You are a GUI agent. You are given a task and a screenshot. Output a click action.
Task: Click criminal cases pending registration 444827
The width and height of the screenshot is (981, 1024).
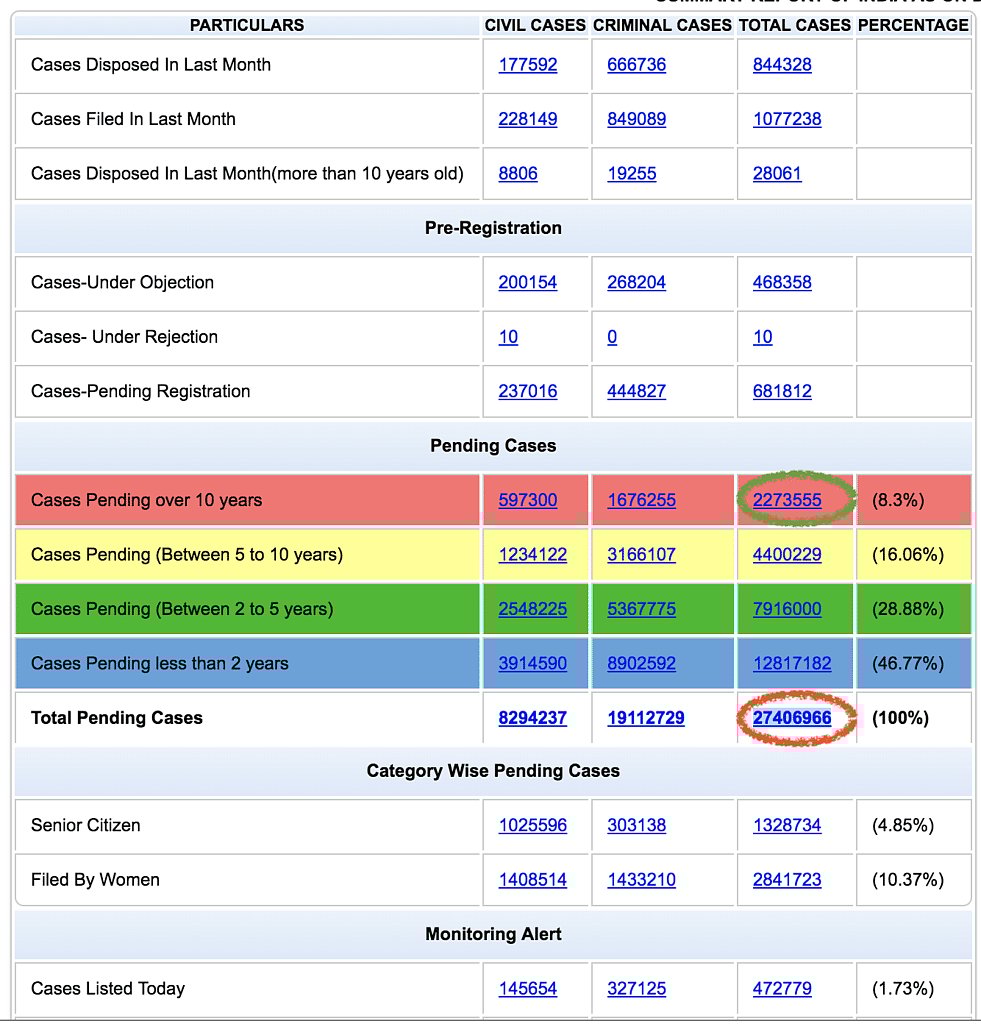tap(636, 391)
